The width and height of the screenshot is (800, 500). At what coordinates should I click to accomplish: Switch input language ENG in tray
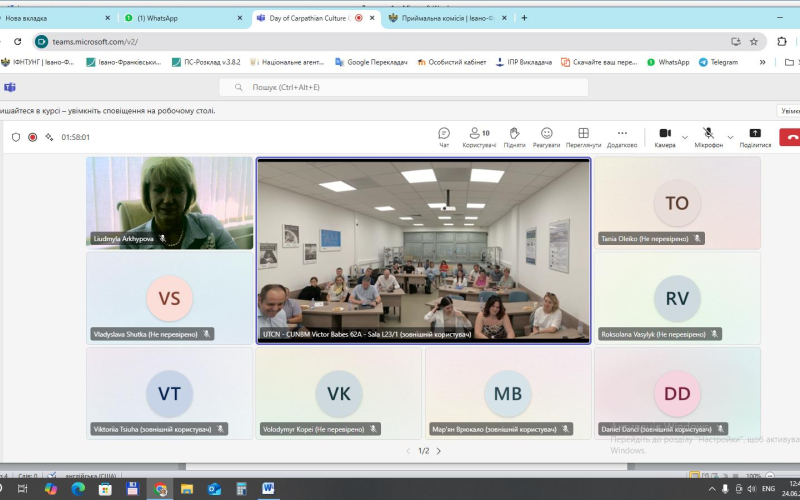click(768, 489)
